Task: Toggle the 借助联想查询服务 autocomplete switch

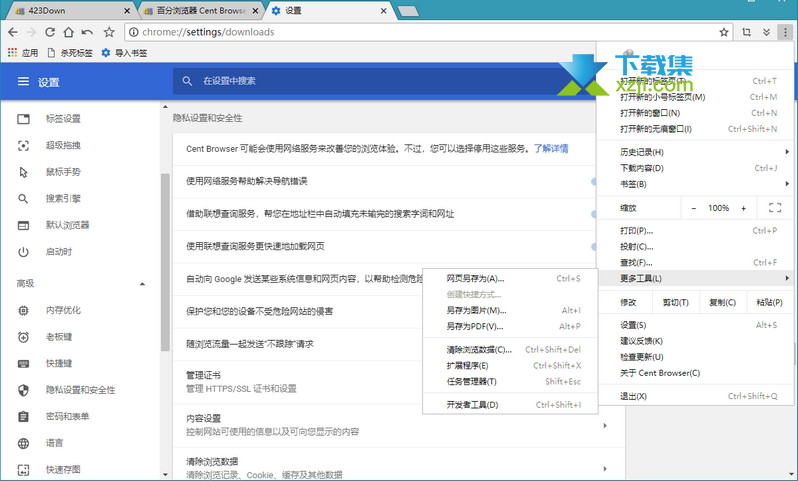Action: [x=593, y=214]
